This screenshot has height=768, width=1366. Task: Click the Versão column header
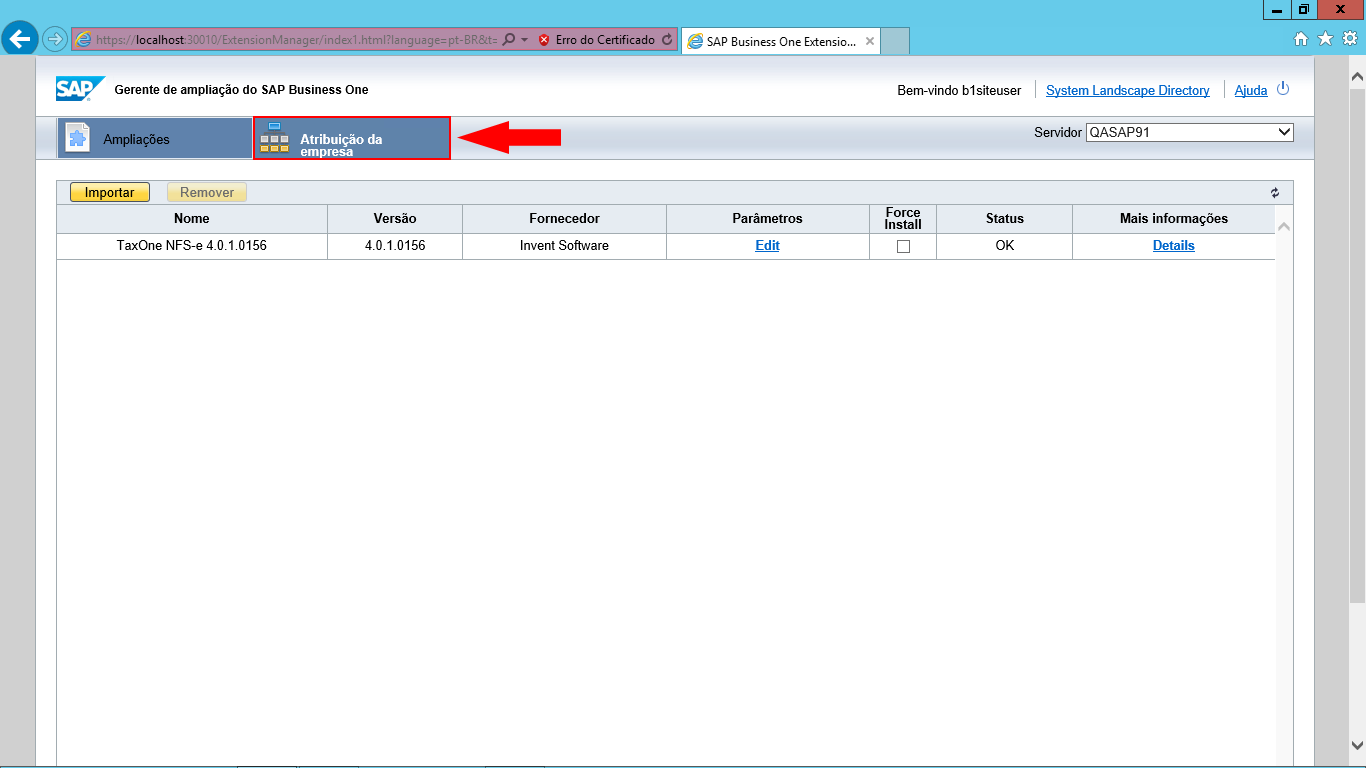(395, 218)
